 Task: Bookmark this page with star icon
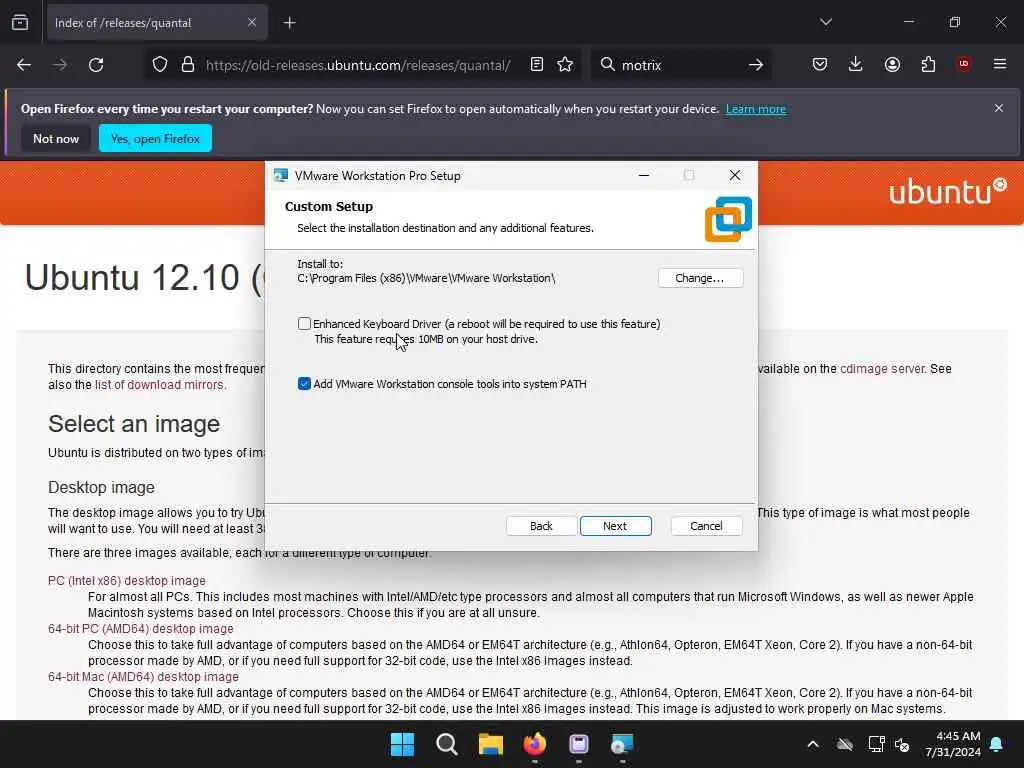point(565,64)
